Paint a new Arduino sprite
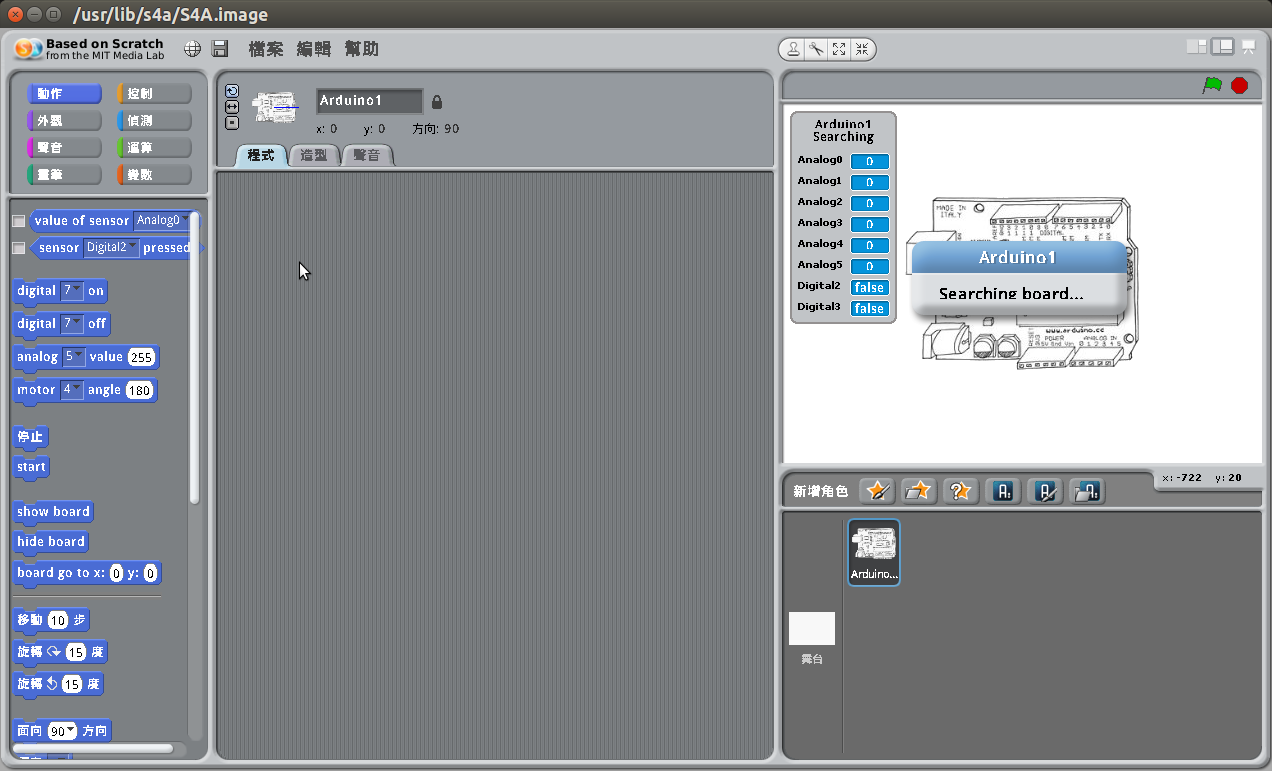 [1046, 490]
